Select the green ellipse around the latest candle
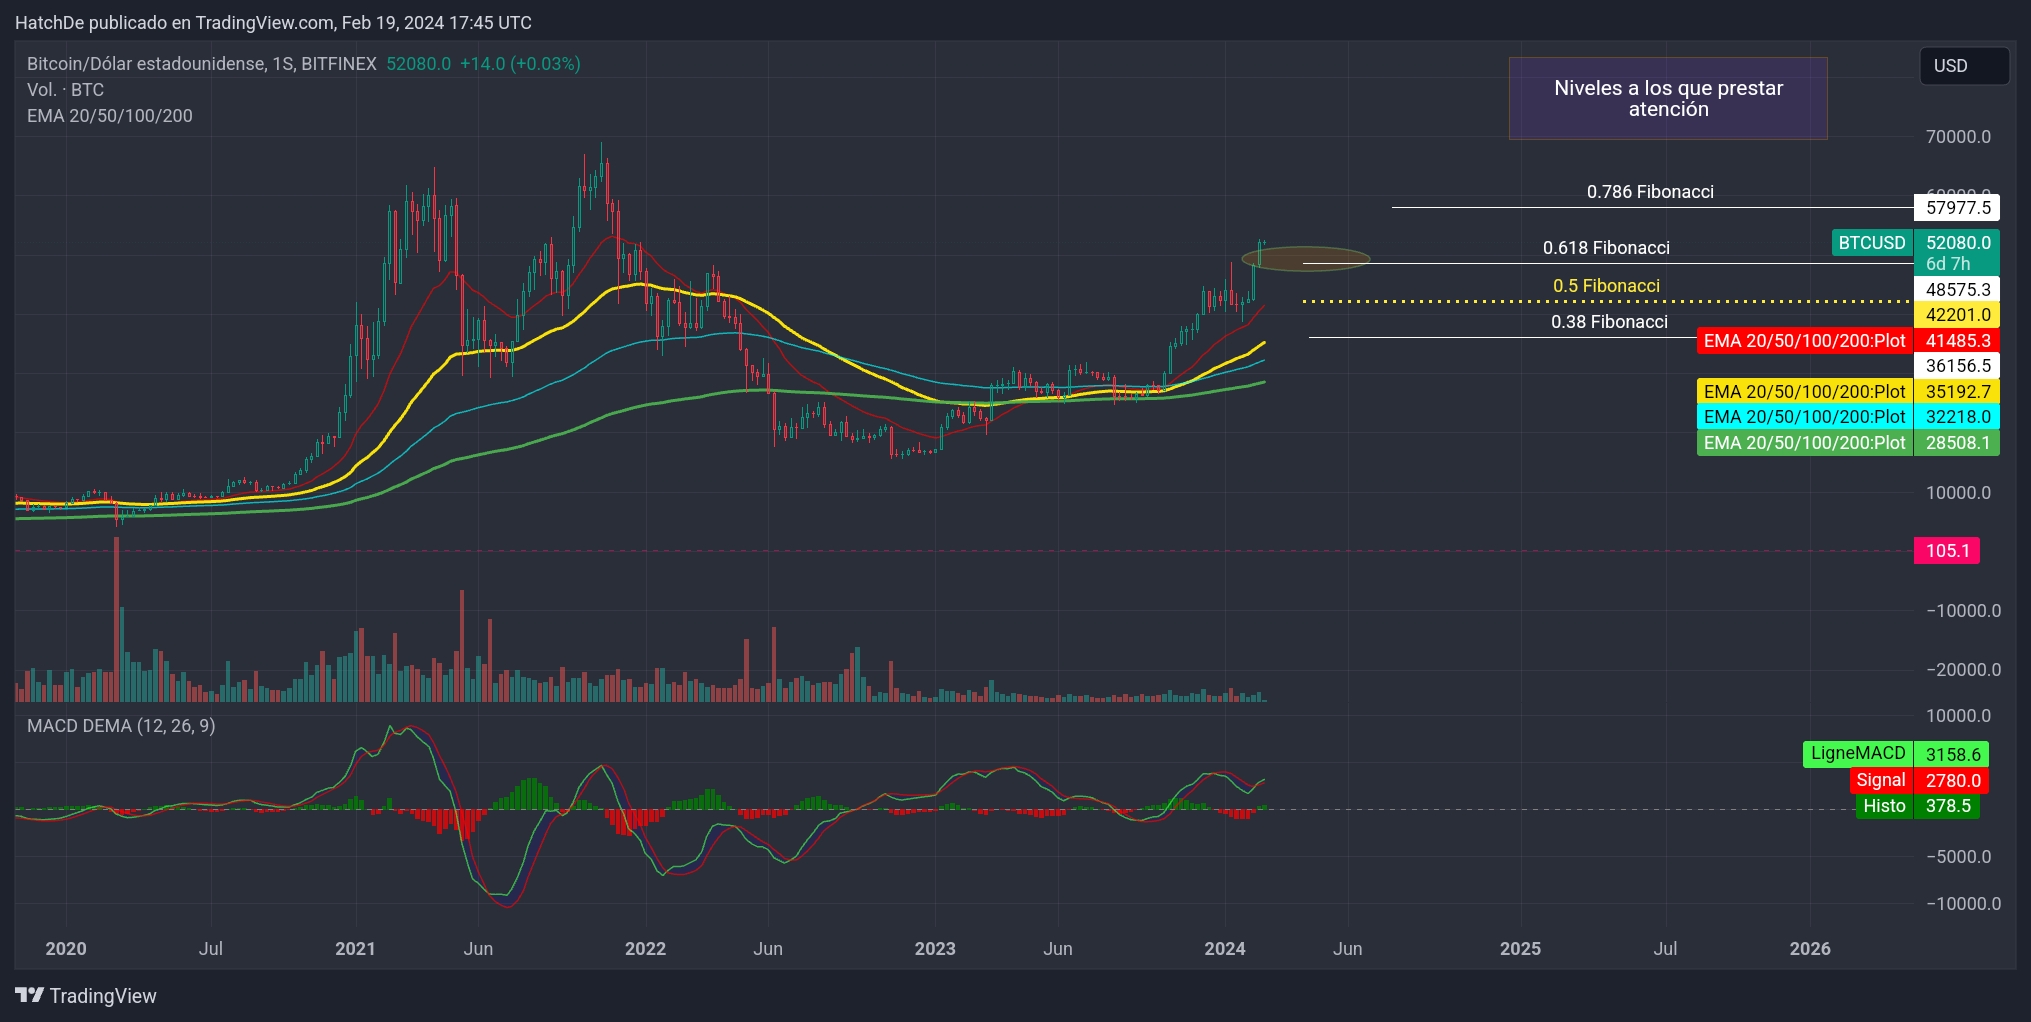The width and height of the screenshot is (2031, 1022). coord(1305,259)
